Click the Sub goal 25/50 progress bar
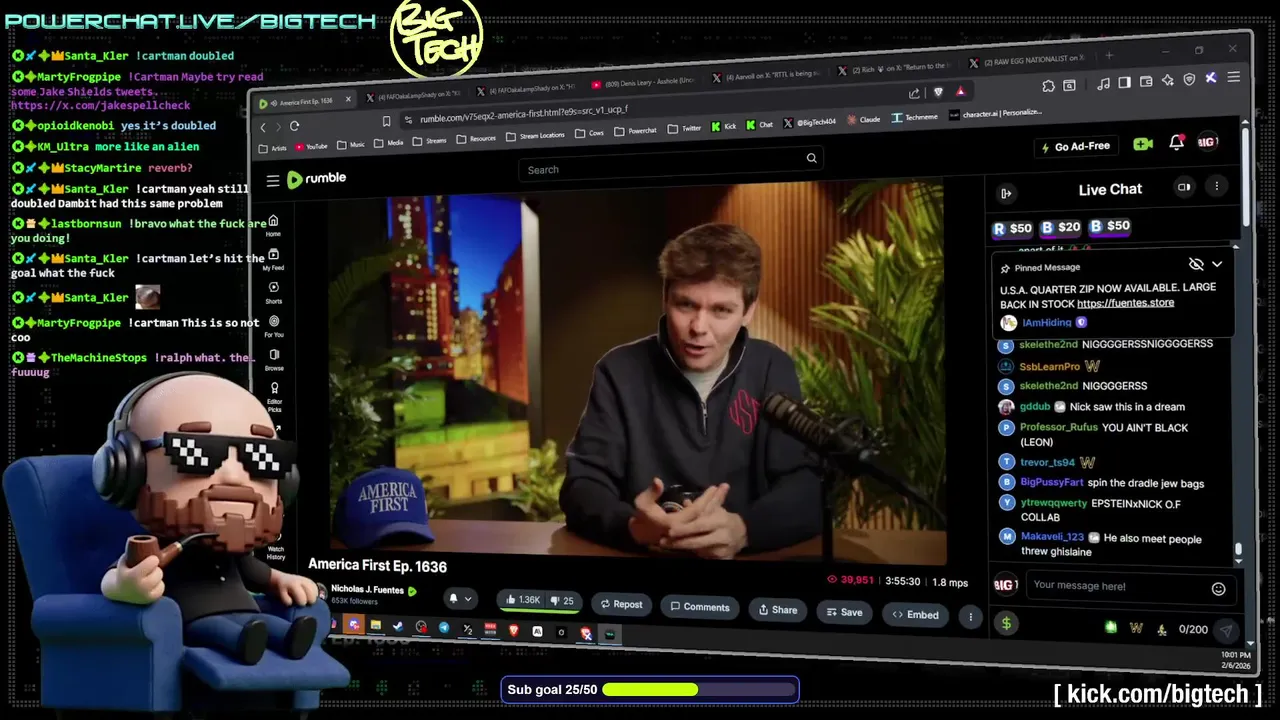Viewport: 1280px width, 720px height. (650, 690)
